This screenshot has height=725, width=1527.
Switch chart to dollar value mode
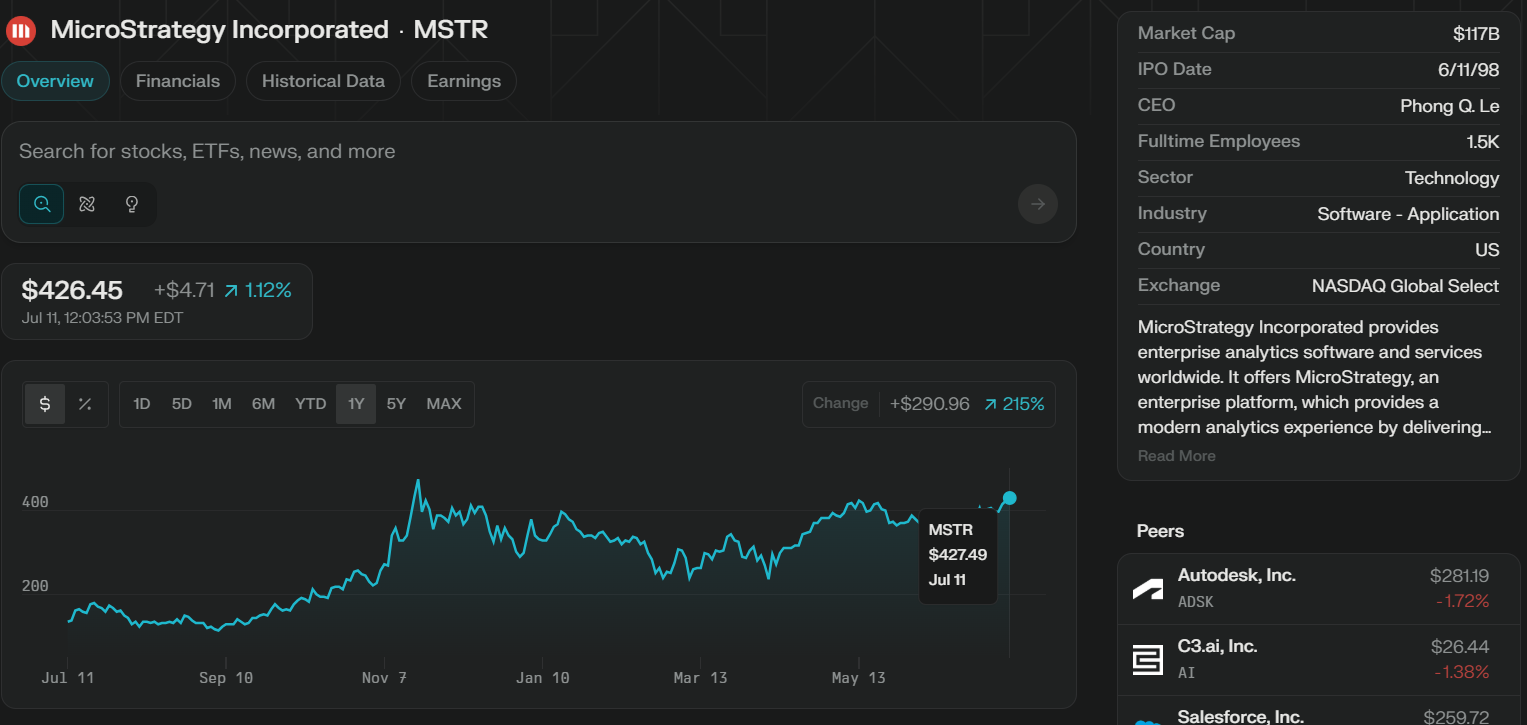tap(45, 404)
